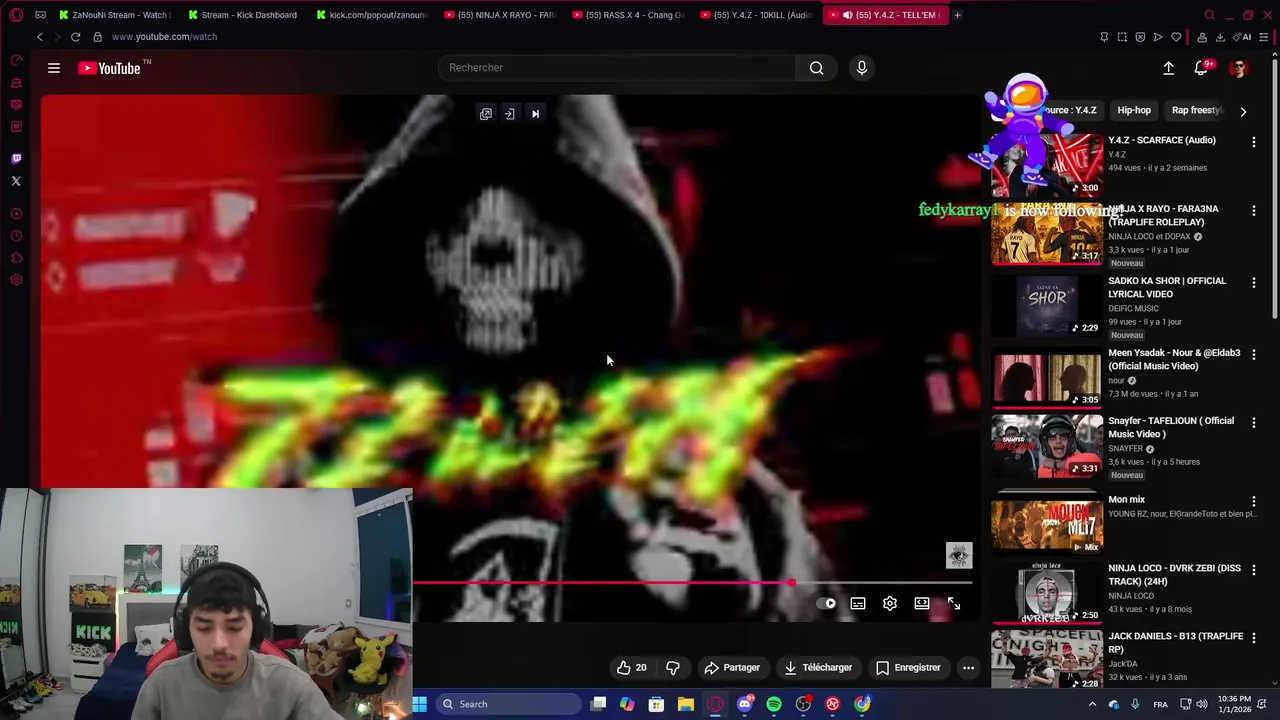Open the Mon mix playlist title
Screen dimensions: 1280x720
click(x=1126, y=499)
